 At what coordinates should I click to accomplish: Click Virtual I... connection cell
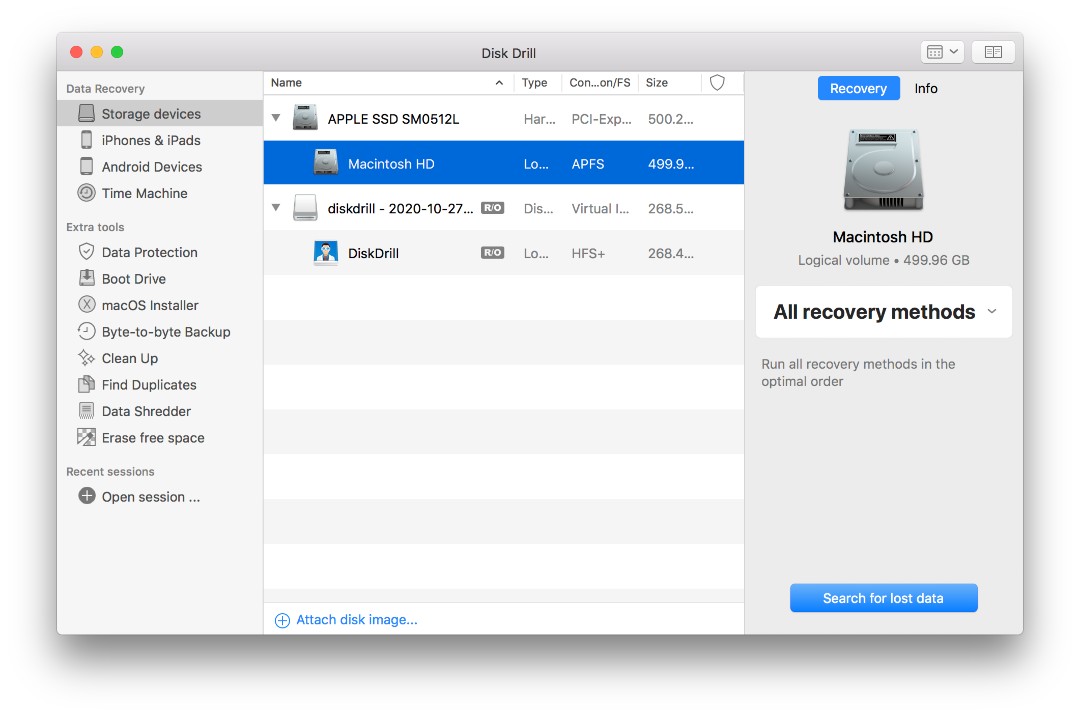600,209
